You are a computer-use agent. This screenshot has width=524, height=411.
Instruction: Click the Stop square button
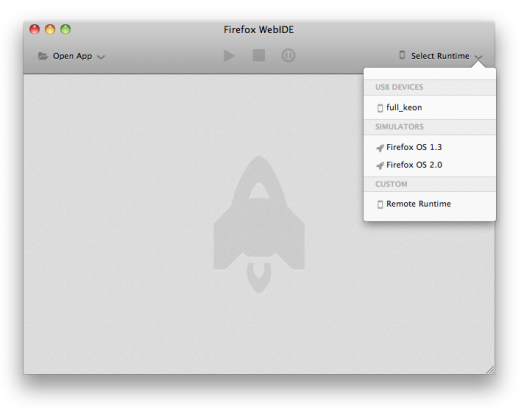pos(259,55)
